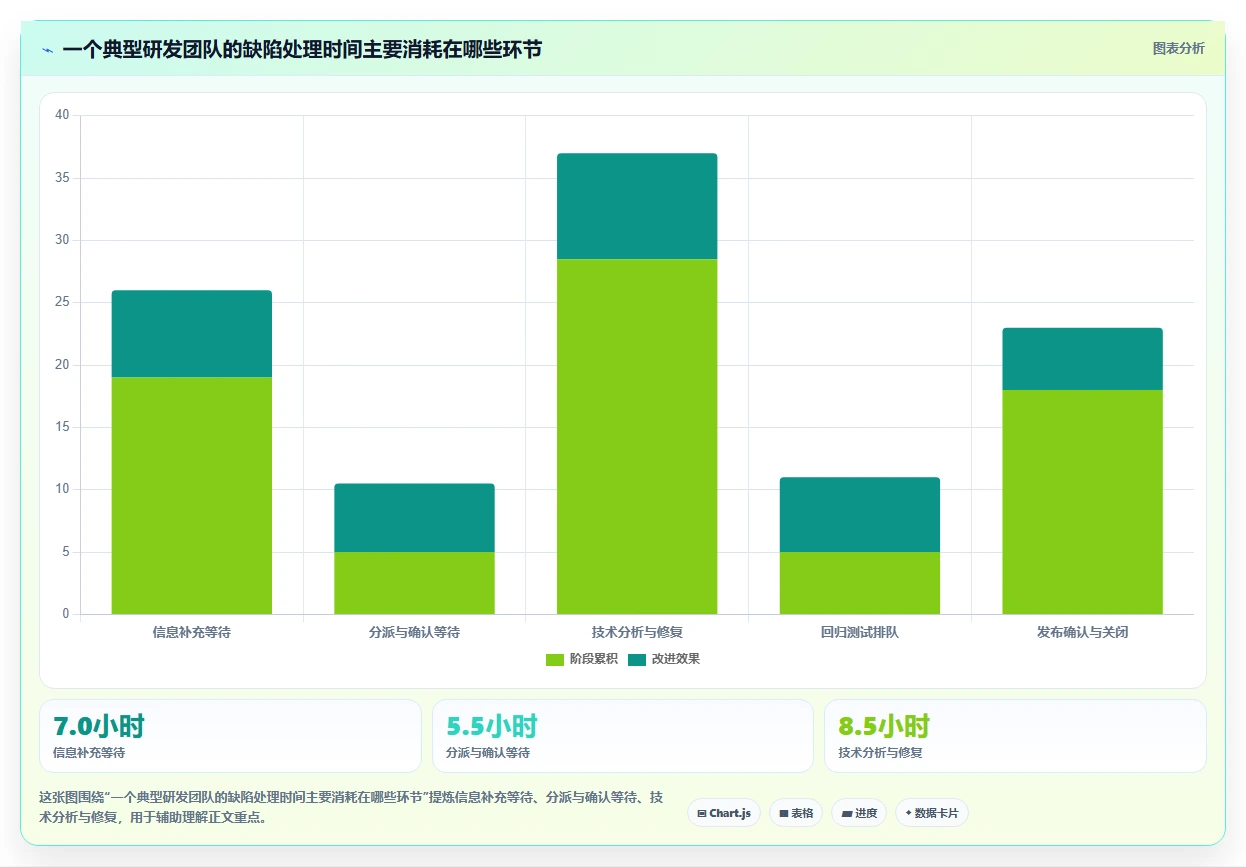Click the chart title about 缺陷处理时间

point(302,49)
